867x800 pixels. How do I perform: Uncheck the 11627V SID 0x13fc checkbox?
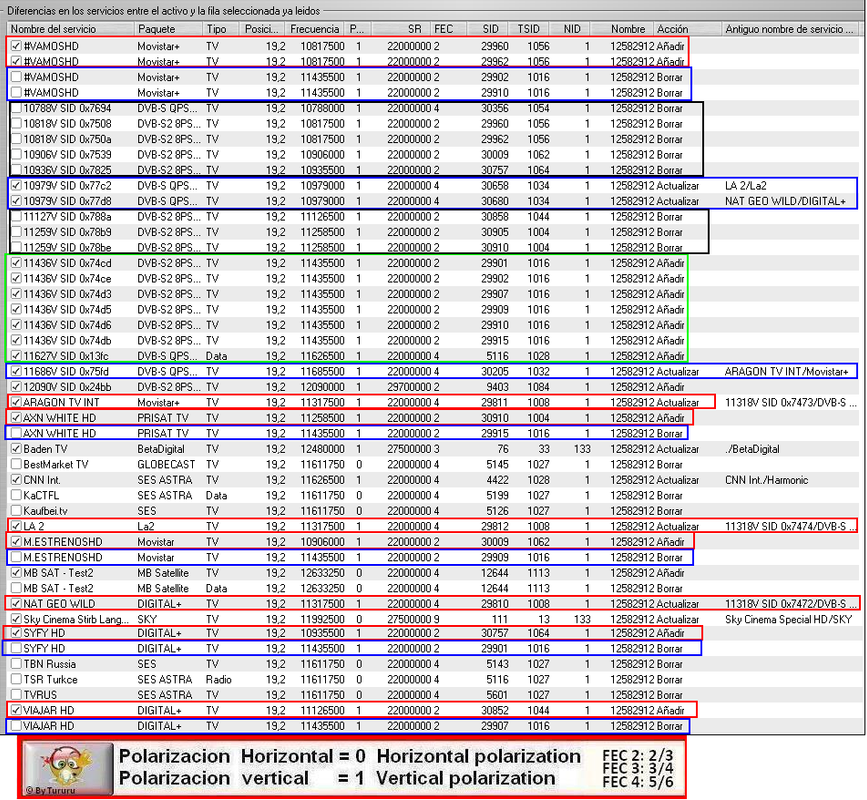click(16, 356)
